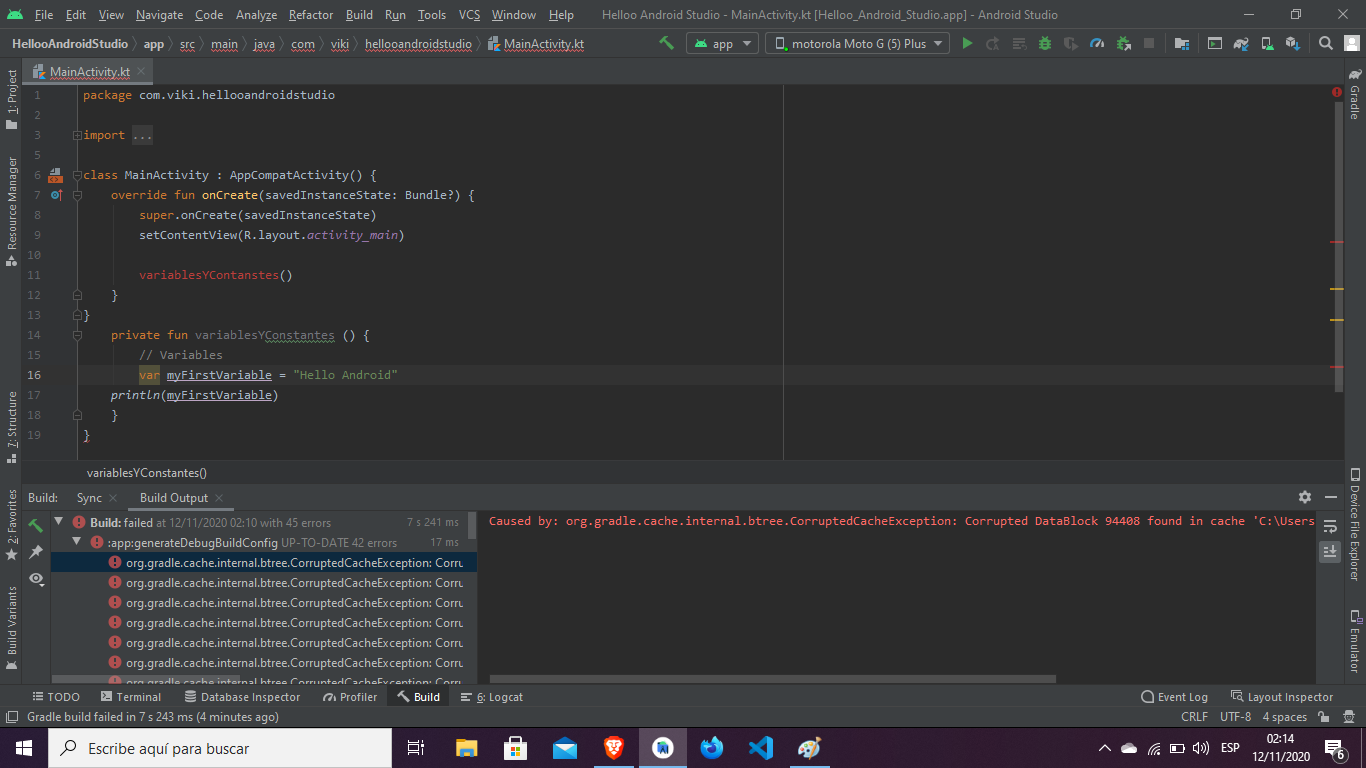Viewport: 1366px width, 768px height.
Task: Open the Refactor menu
Action: coord(311,15)
